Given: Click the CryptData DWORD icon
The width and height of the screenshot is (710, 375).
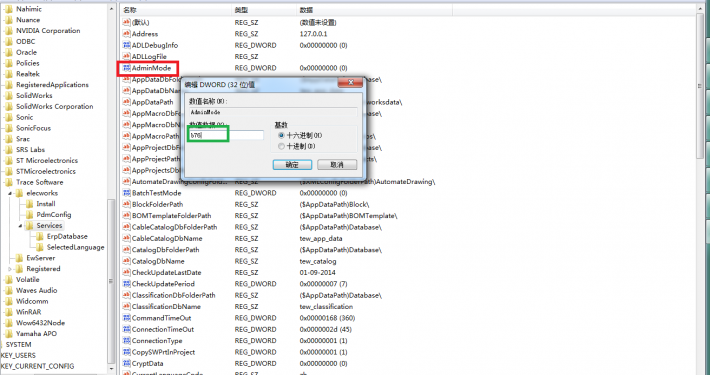Looking at the screenshot, I should (127, 363).
